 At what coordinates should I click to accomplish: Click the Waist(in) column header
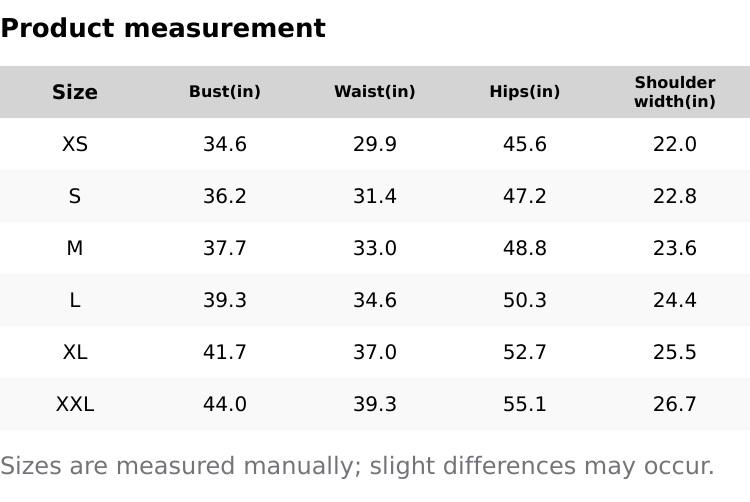[375, 92]
